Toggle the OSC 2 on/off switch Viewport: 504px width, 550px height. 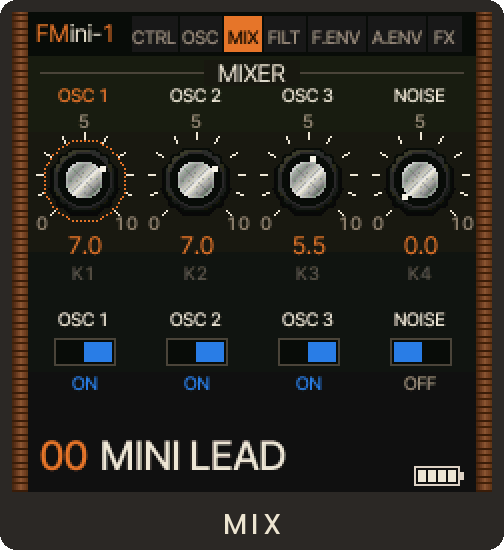(x=197, y=352)
